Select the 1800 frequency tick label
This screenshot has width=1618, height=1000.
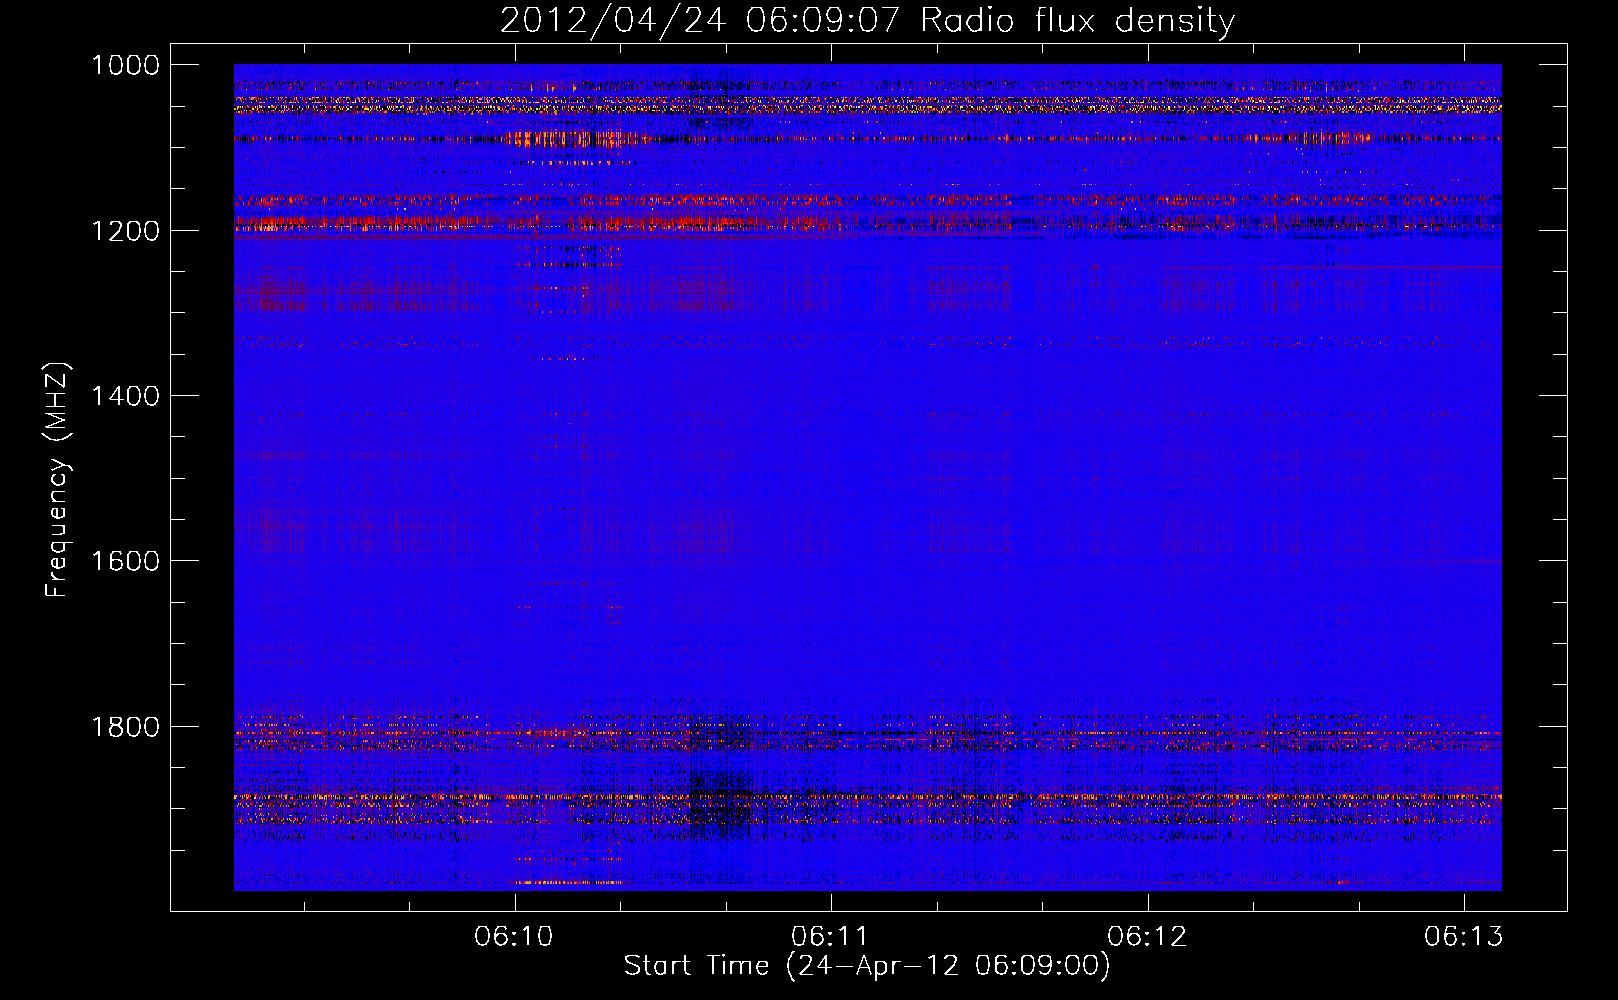point(126,727)
